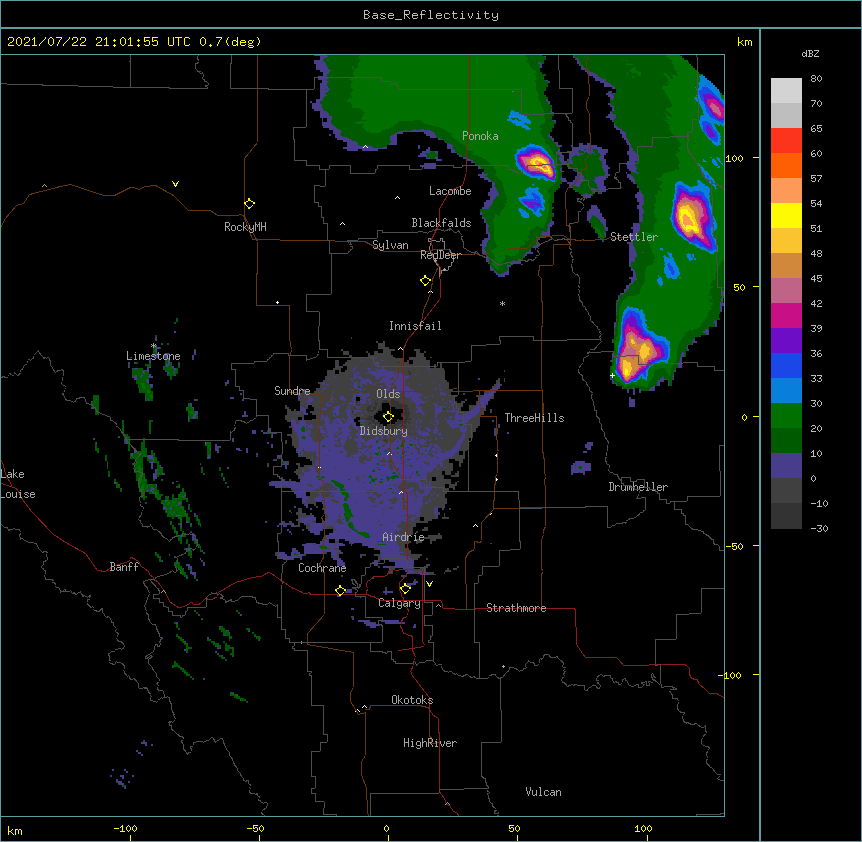Screen dimensions: 862x842
Task: Select the yellow diamond marker below Cochrane
Action: point(340,591)
